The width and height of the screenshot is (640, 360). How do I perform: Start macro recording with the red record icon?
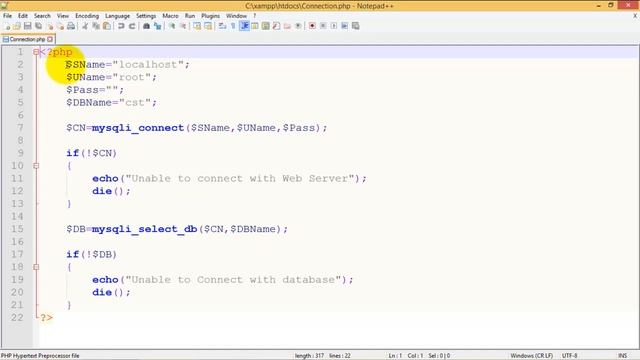click(312, 26)
